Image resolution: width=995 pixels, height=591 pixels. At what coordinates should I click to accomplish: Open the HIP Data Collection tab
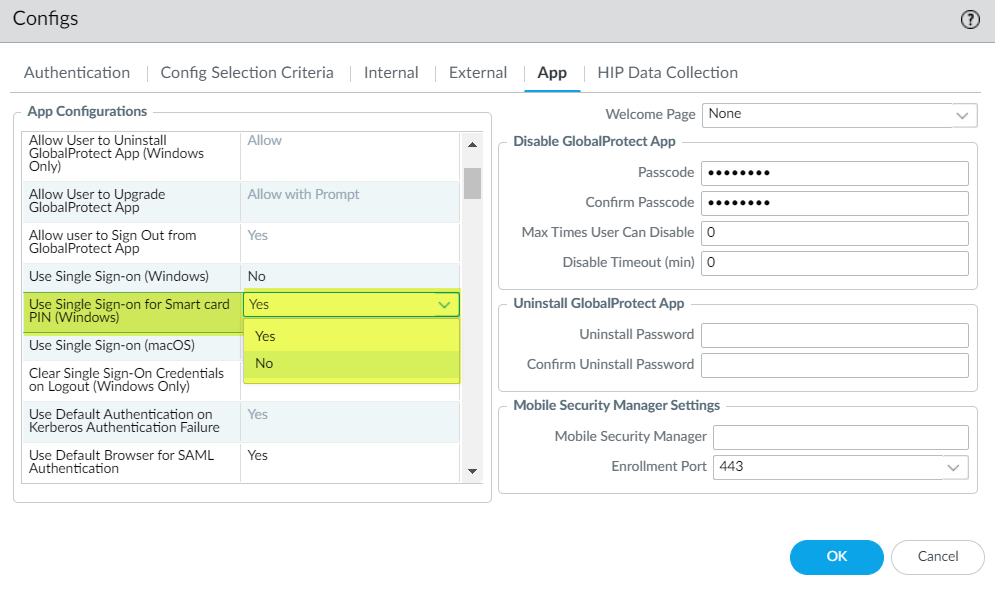coord(667,72)
